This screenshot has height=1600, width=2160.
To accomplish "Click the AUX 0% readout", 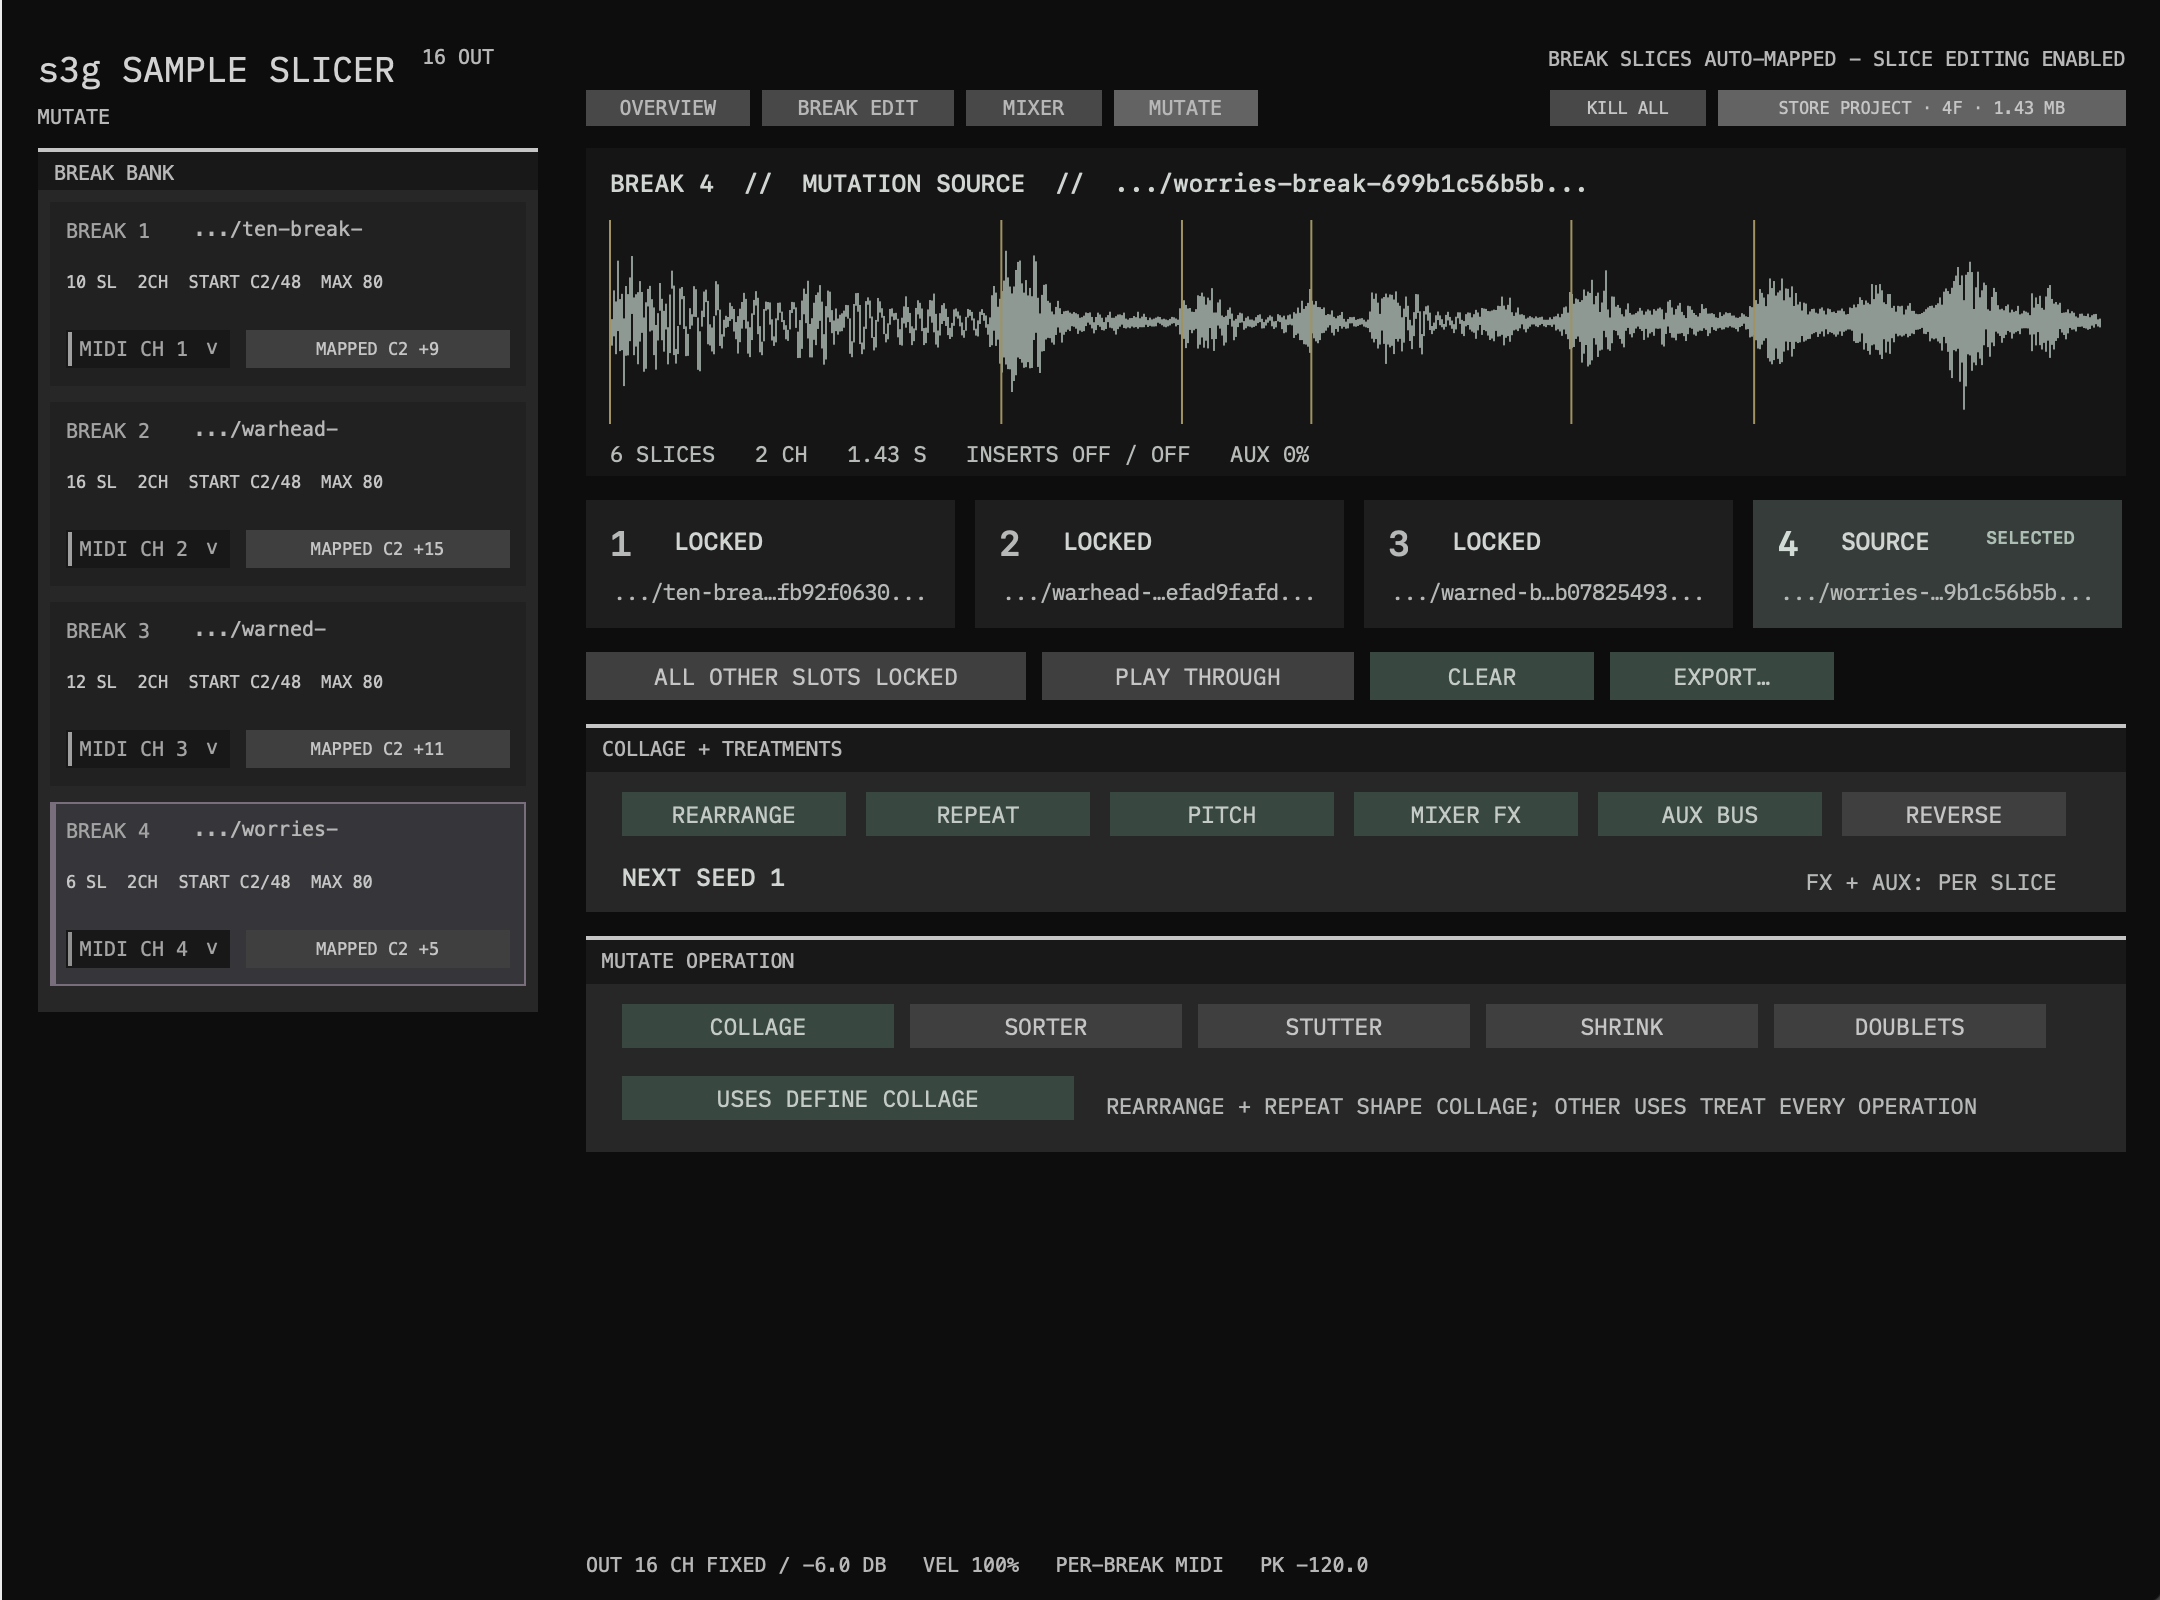I will [1269, 455].
